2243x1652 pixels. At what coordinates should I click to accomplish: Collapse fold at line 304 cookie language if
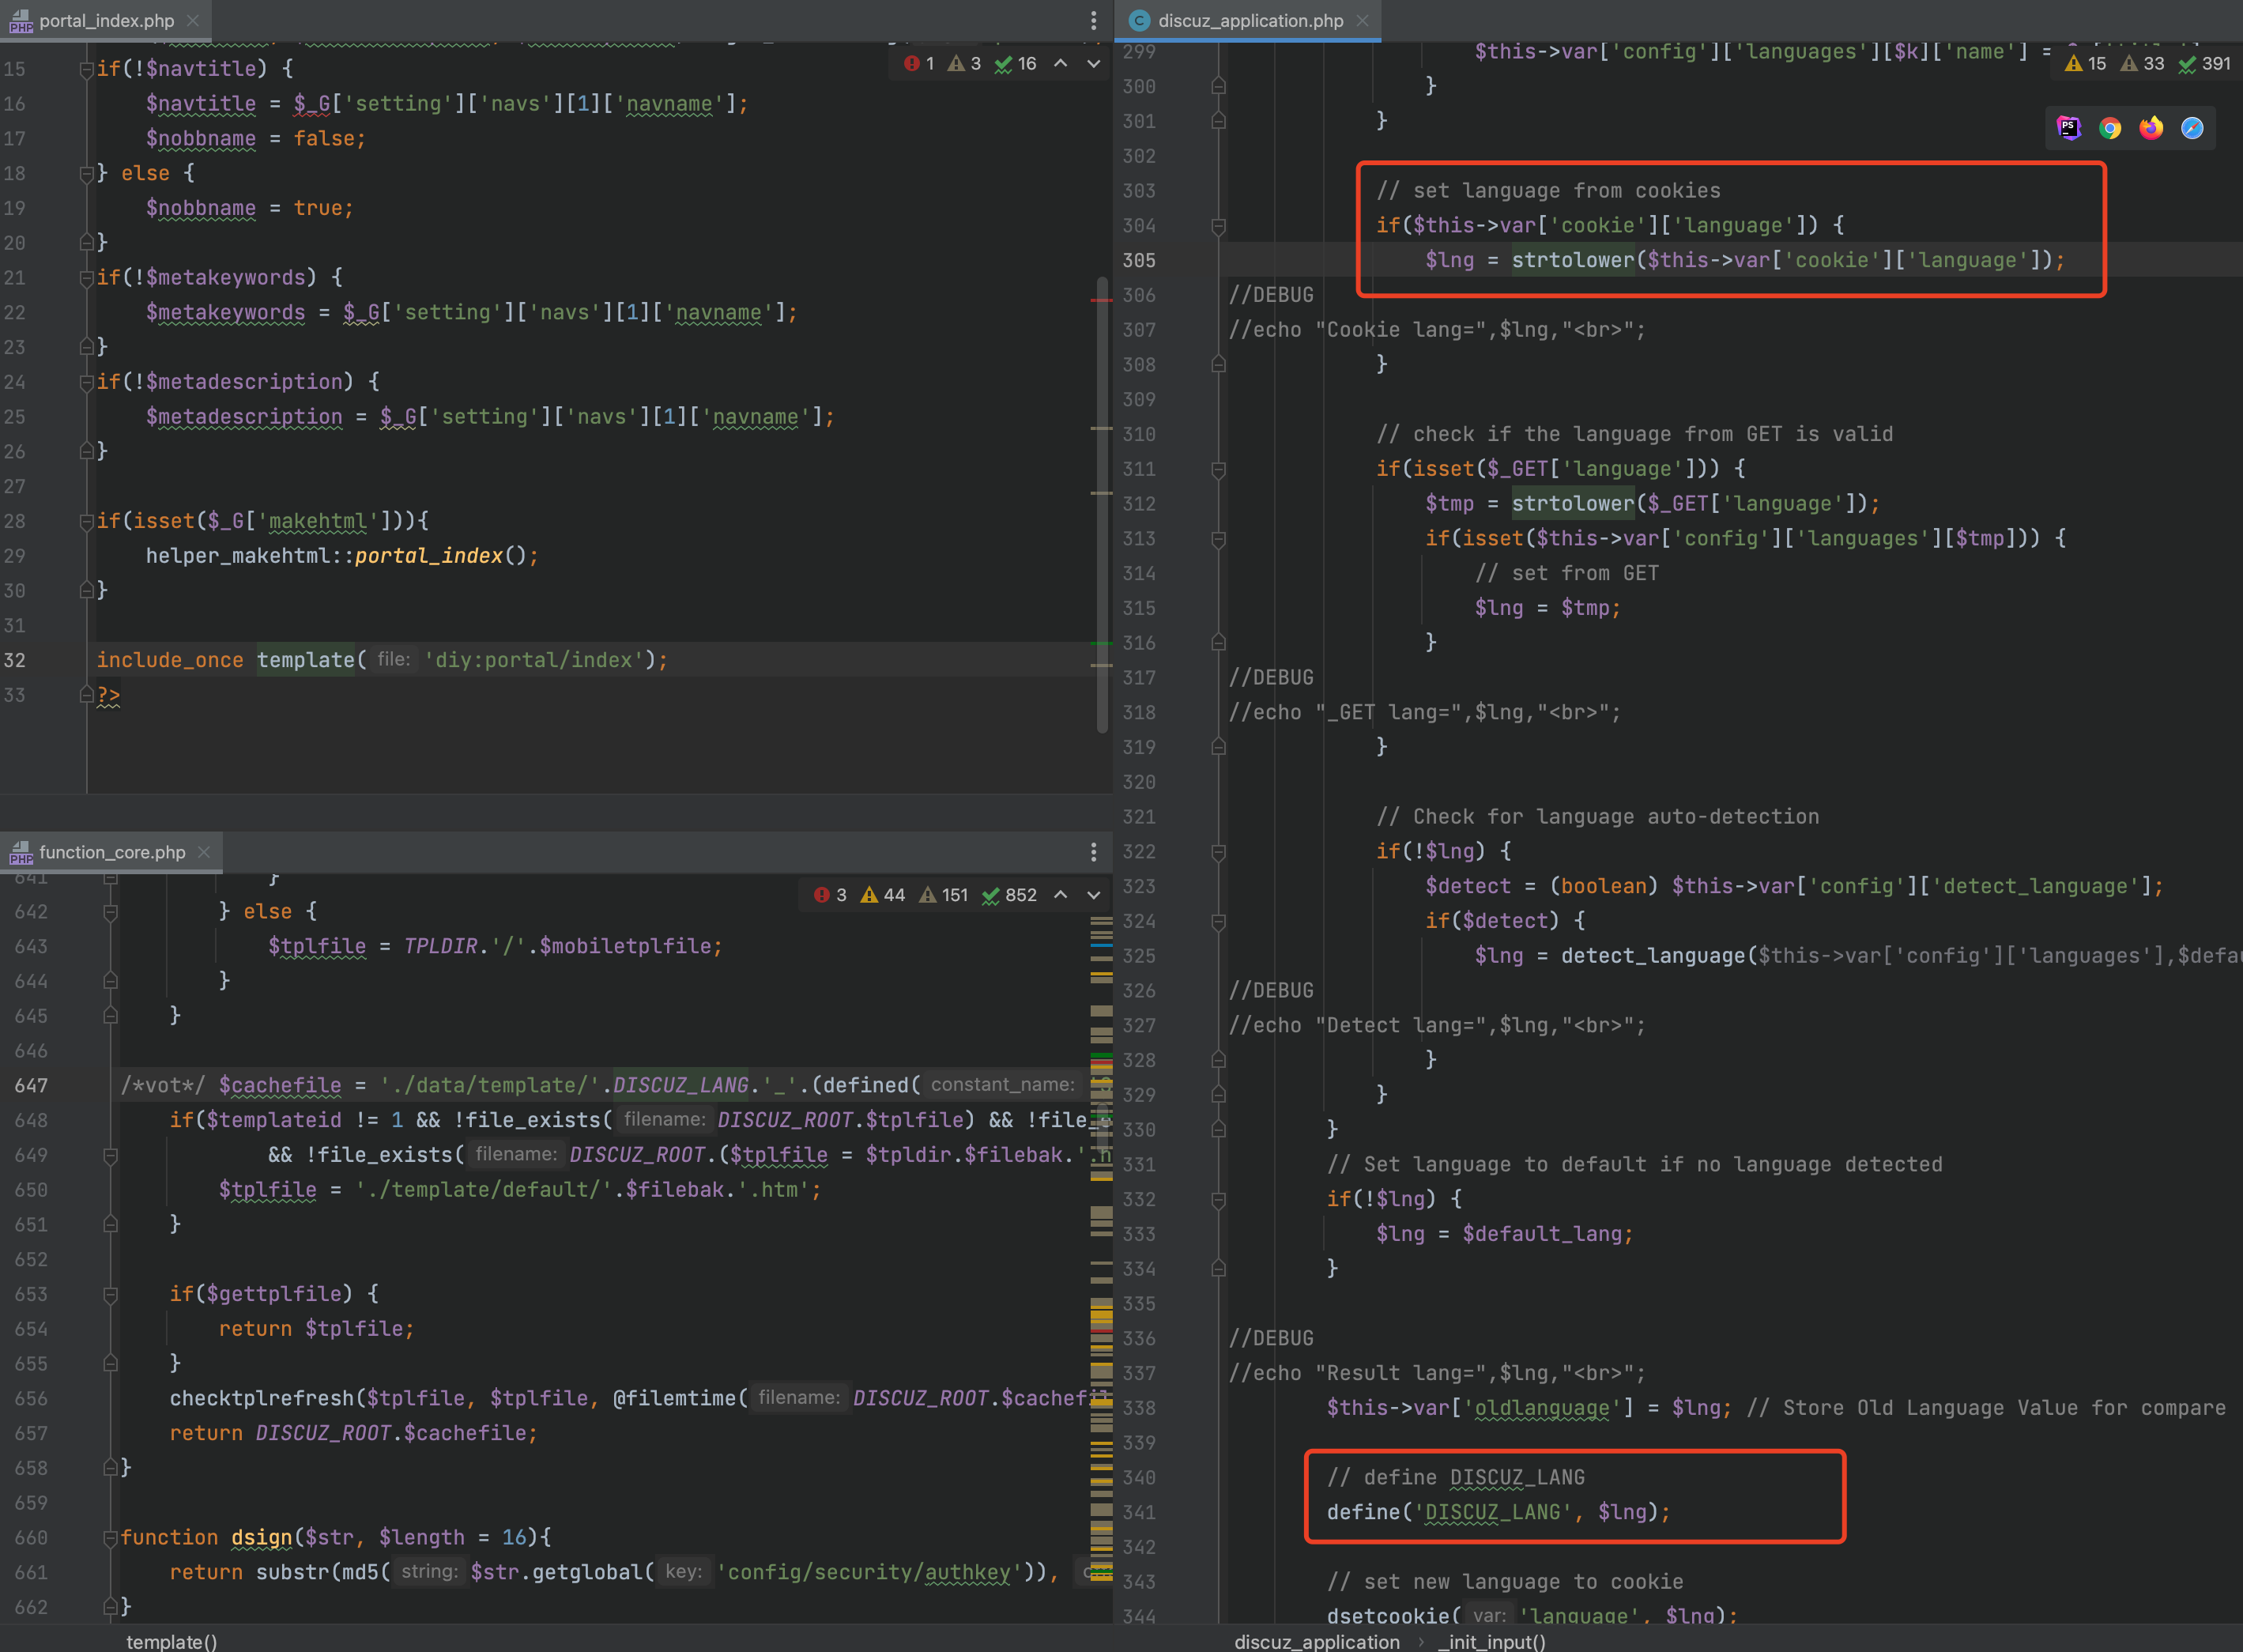(x=1218, y=226)
